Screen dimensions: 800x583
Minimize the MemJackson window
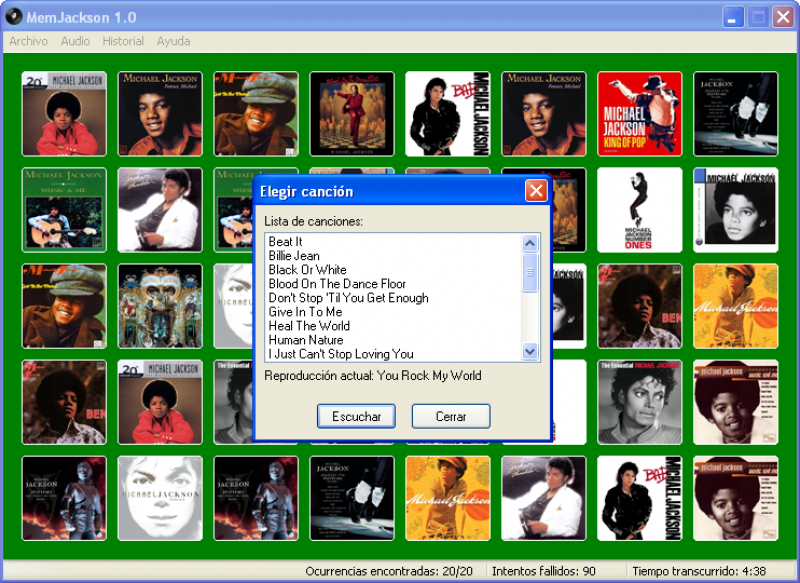click(x=733, y=17)
